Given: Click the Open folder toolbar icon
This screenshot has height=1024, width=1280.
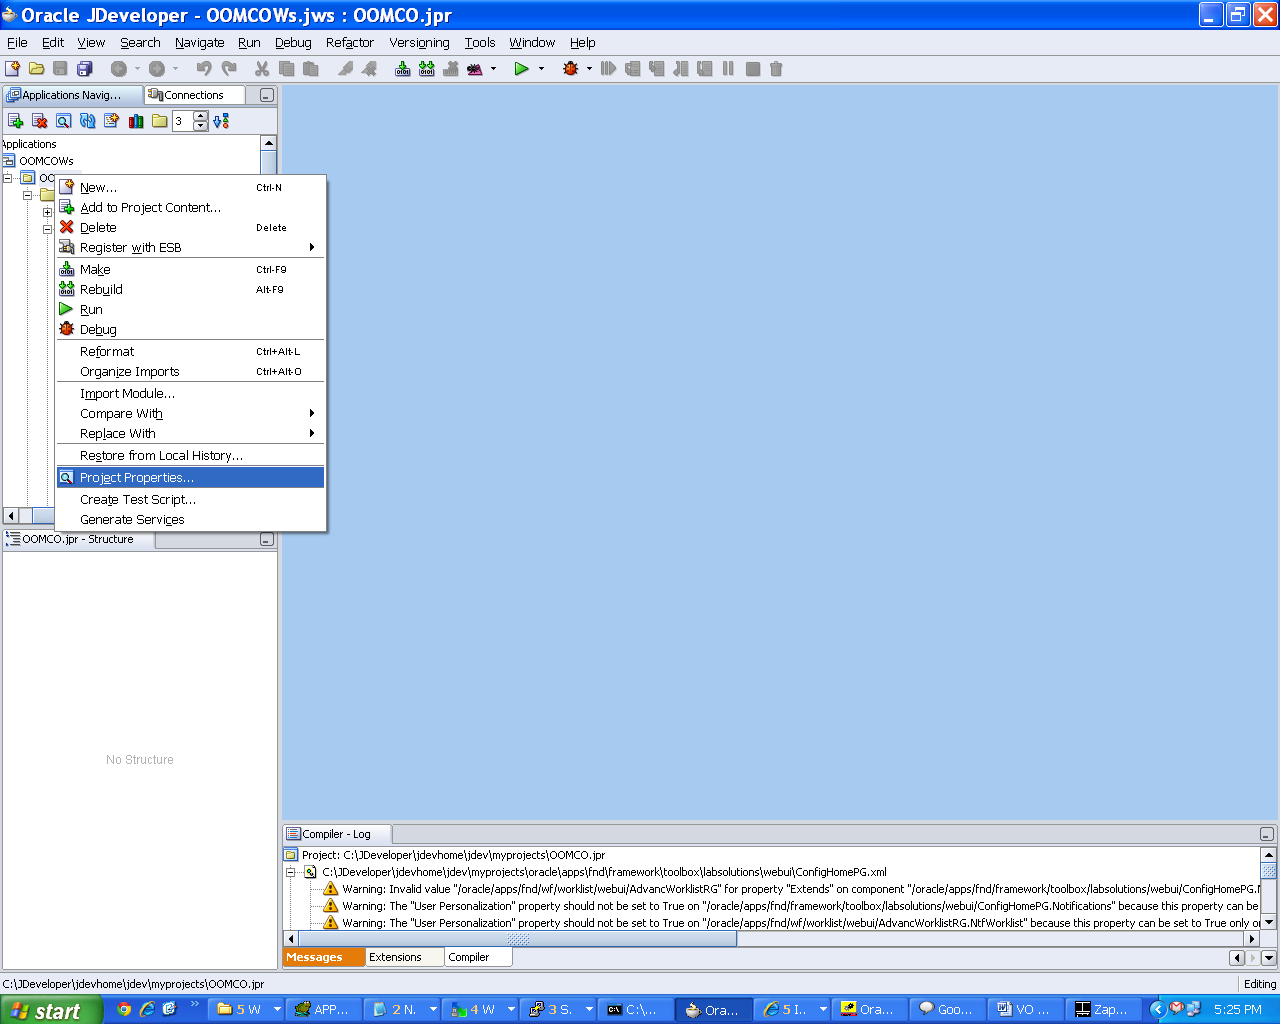Looking at the screenshot, I should (37, 69).
